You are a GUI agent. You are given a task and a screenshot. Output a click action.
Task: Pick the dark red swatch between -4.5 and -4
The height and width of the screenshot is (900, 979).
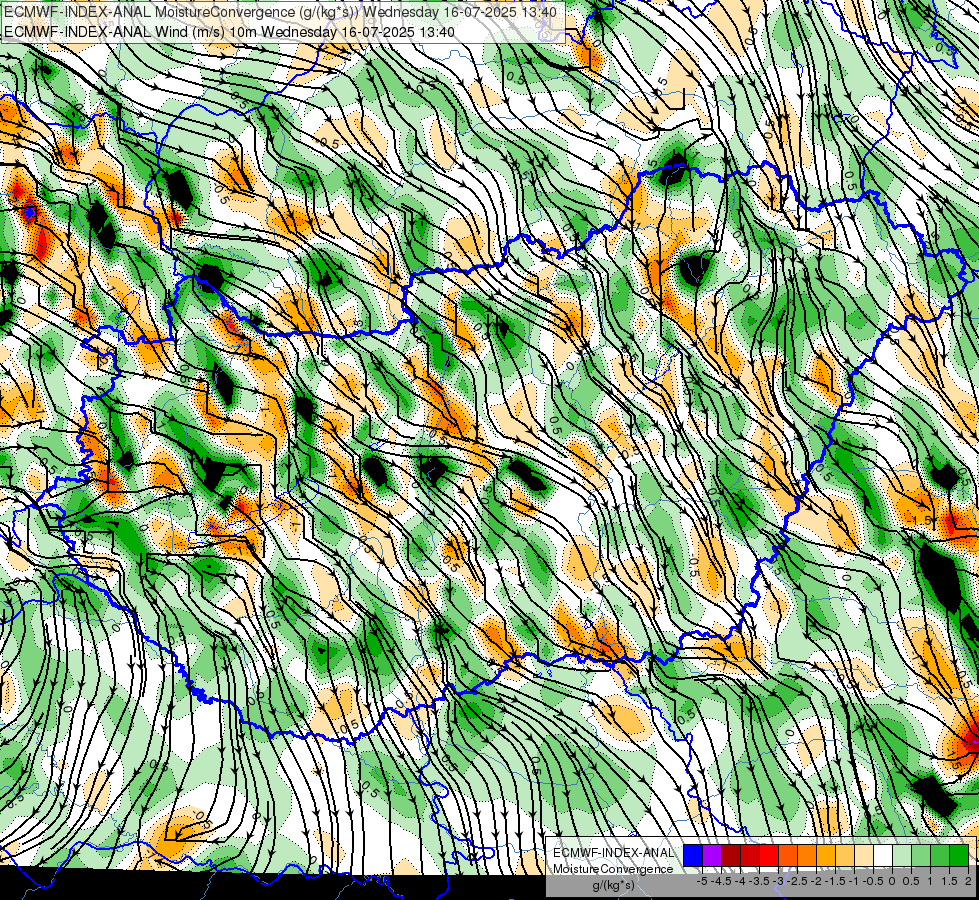pyautogui.click(x=731, y=856)
